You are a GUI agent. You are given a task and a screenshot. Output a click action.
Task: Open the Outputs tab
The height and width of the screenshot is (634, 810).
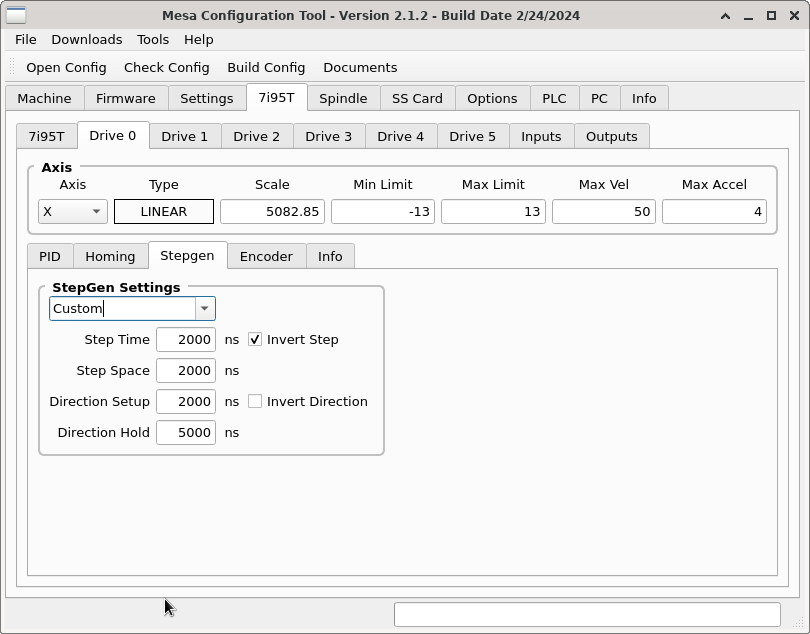coord(611,136)
